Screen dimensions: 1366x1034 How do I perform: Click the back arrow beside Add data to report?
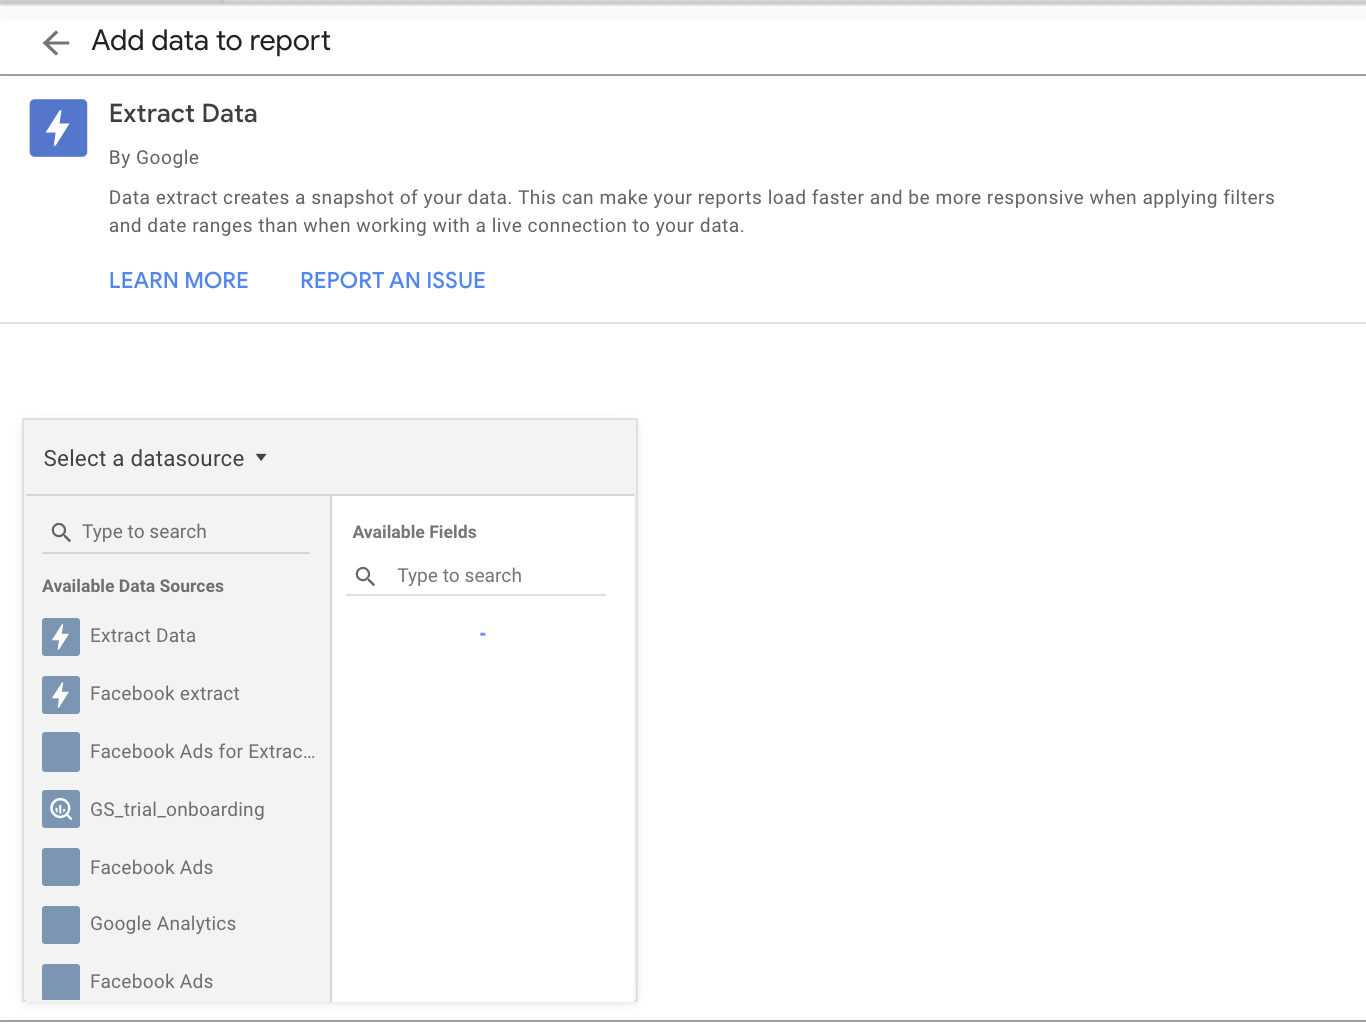coord(56,42)
